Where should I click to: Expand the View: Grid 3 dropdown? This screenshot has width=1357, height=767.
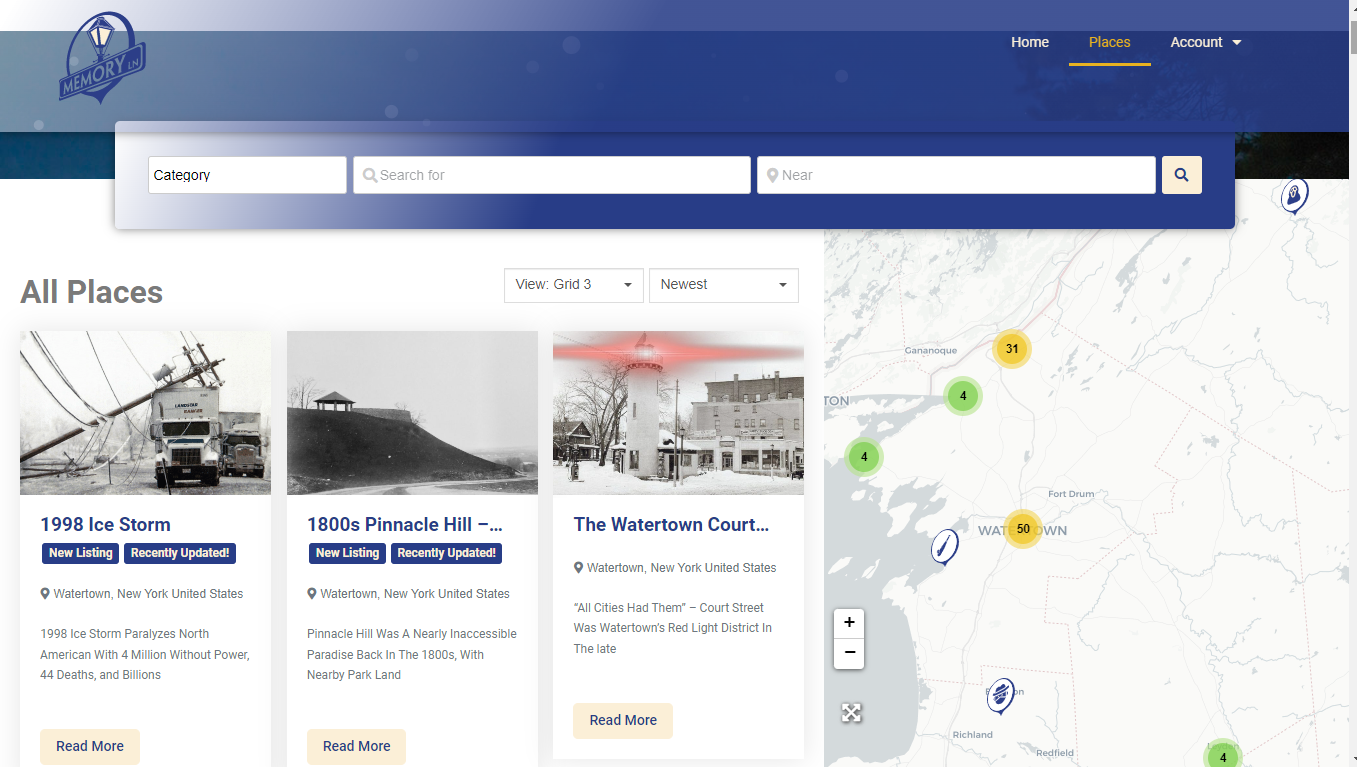coord(573,285)
